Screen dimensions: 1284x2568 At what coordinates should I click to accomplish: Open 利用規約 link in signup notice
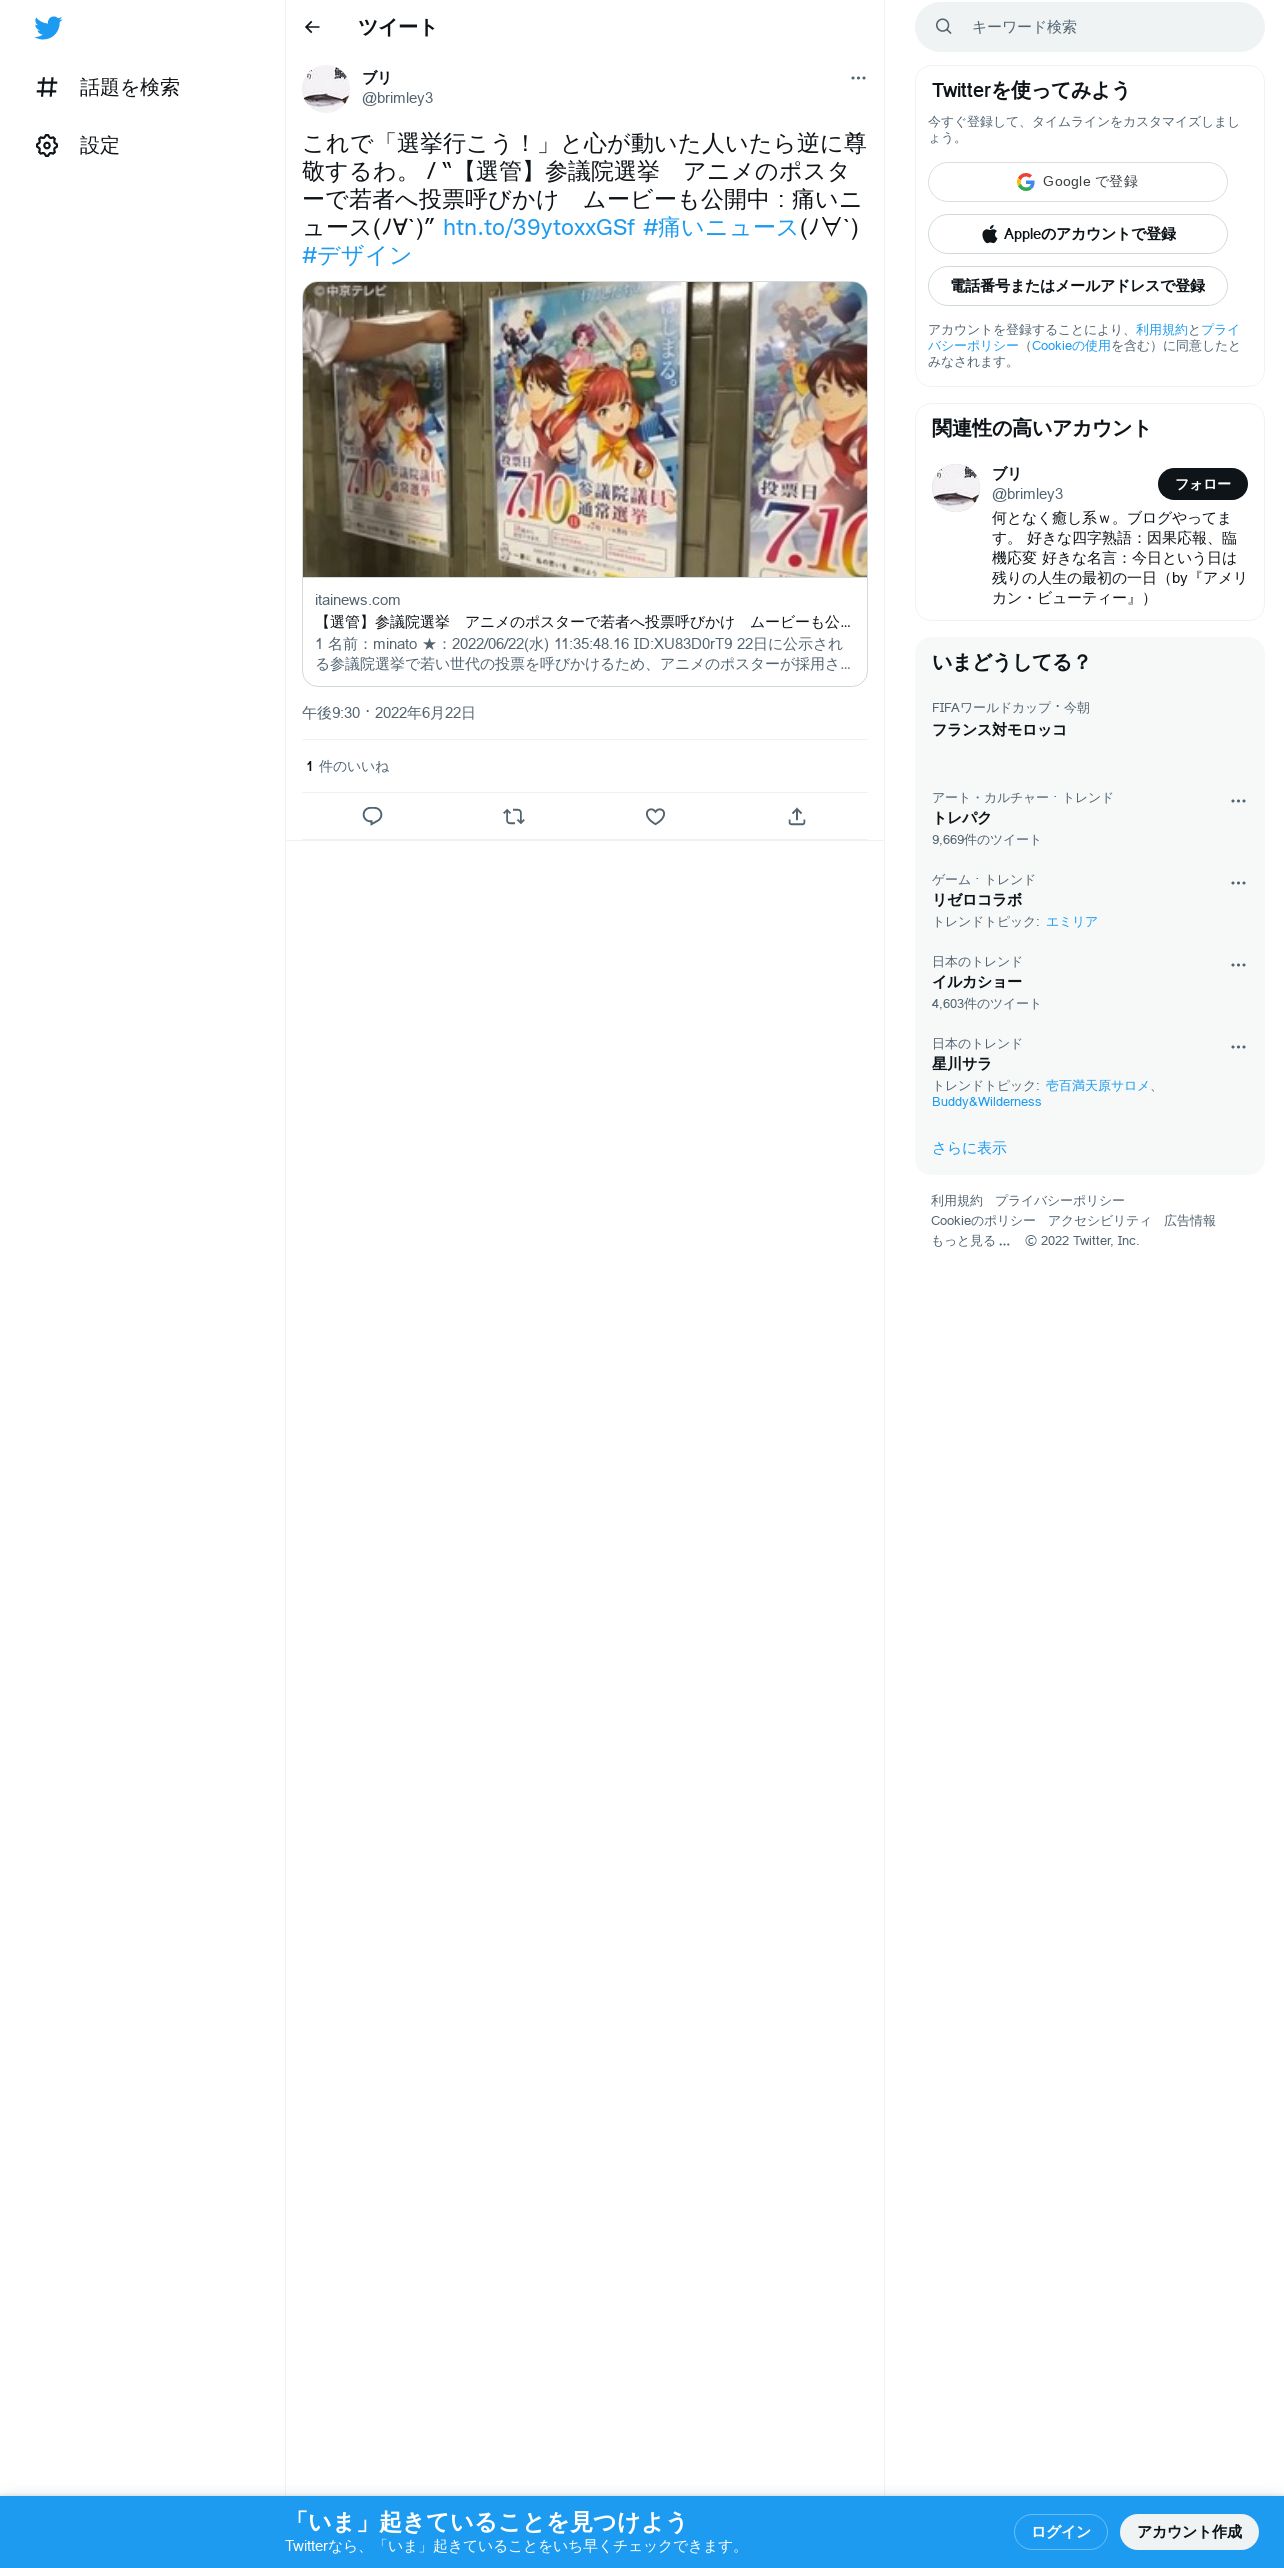tap(1161, 330)
